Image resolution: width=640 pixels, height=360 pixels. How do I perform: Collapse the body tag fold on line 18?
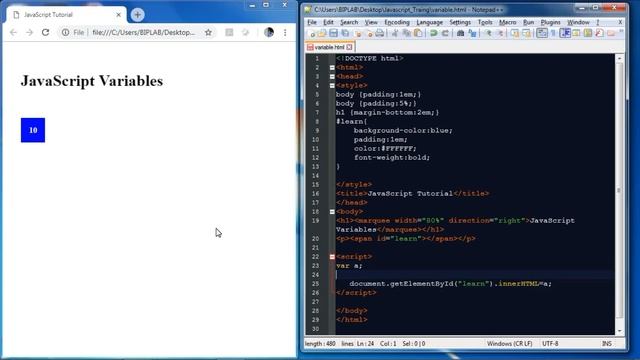[x=332, y=212]
